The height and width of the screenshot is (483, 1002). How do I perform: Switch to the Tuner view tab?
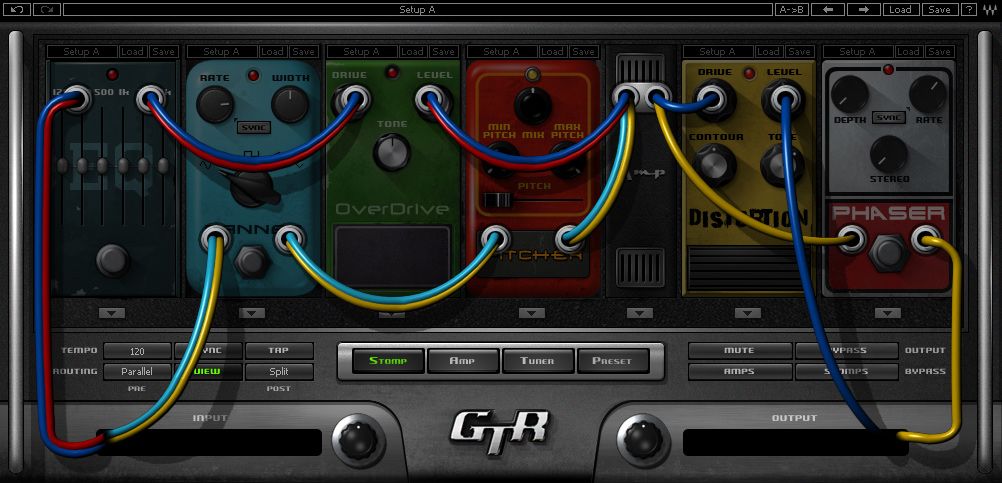(x=537, y=361)
